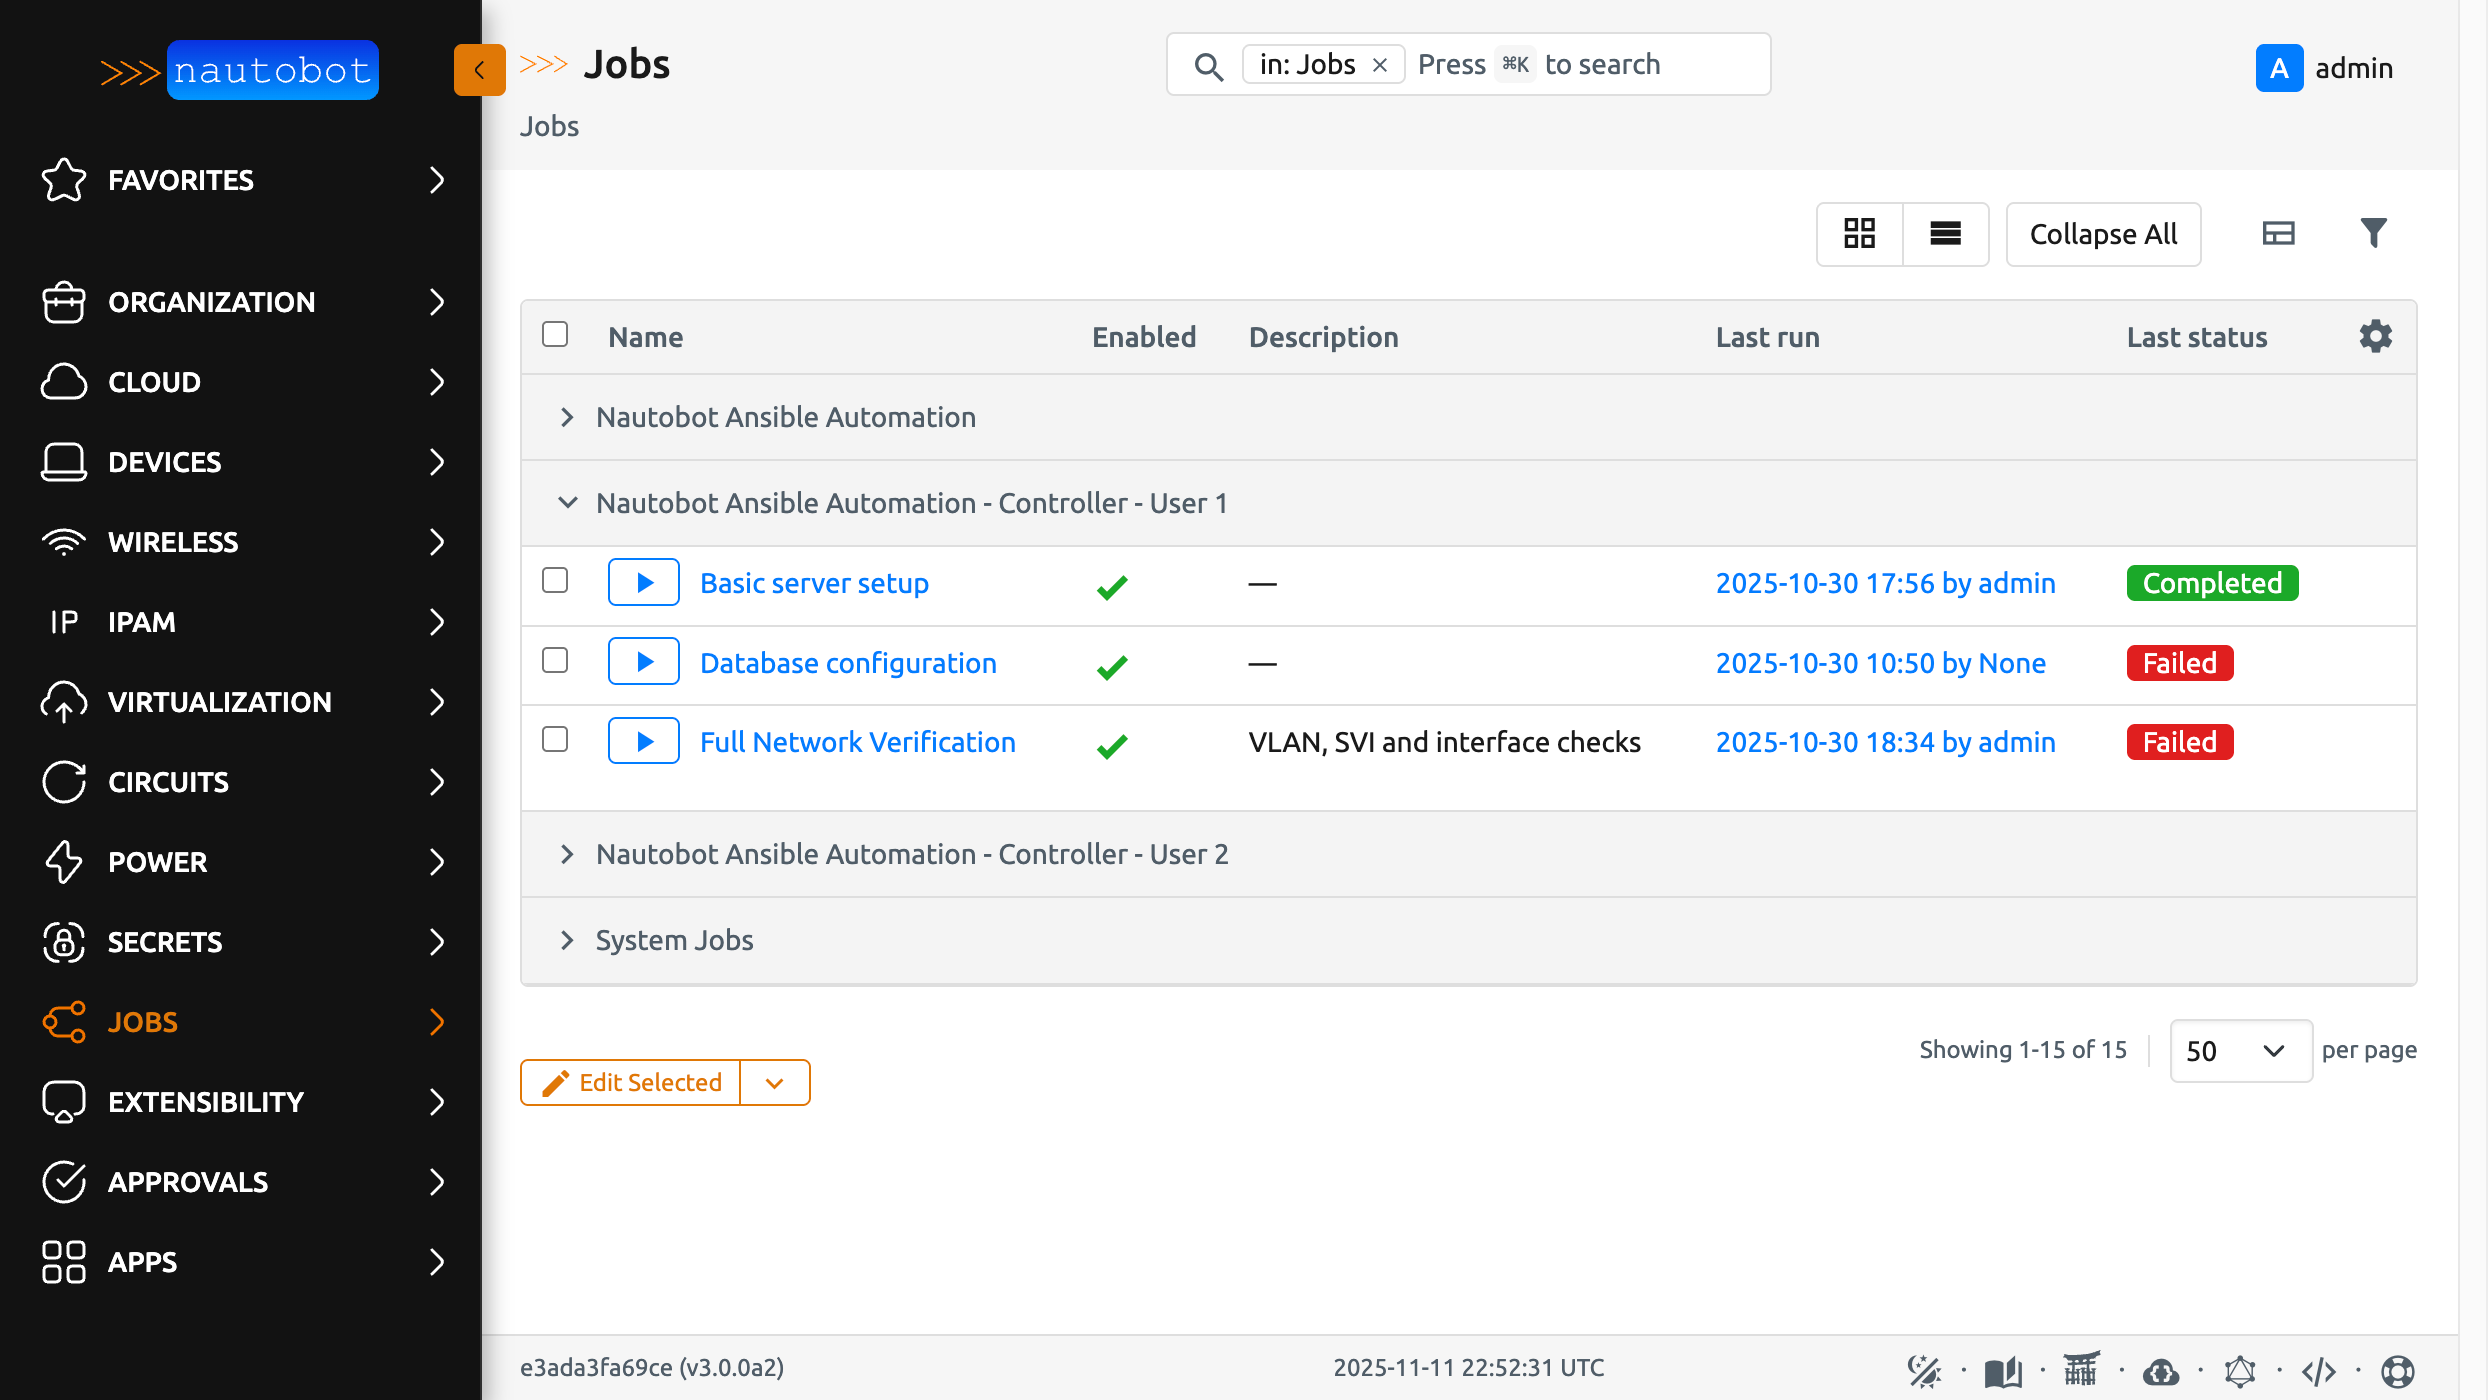Run the Basic server setup job

click(x=643, y=582)
